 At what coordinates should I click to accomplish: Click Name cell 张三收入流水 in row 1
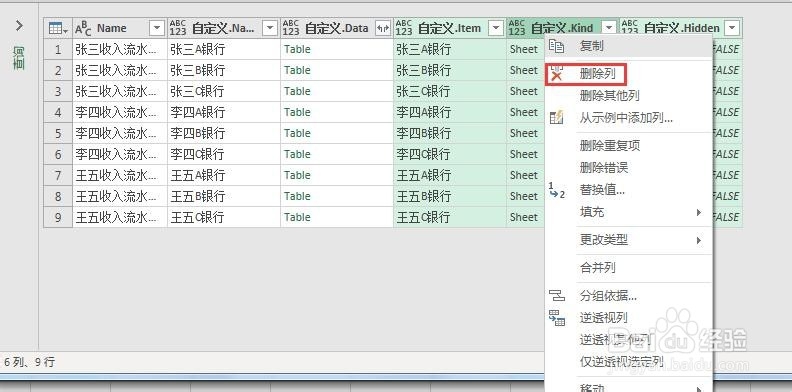120,50
